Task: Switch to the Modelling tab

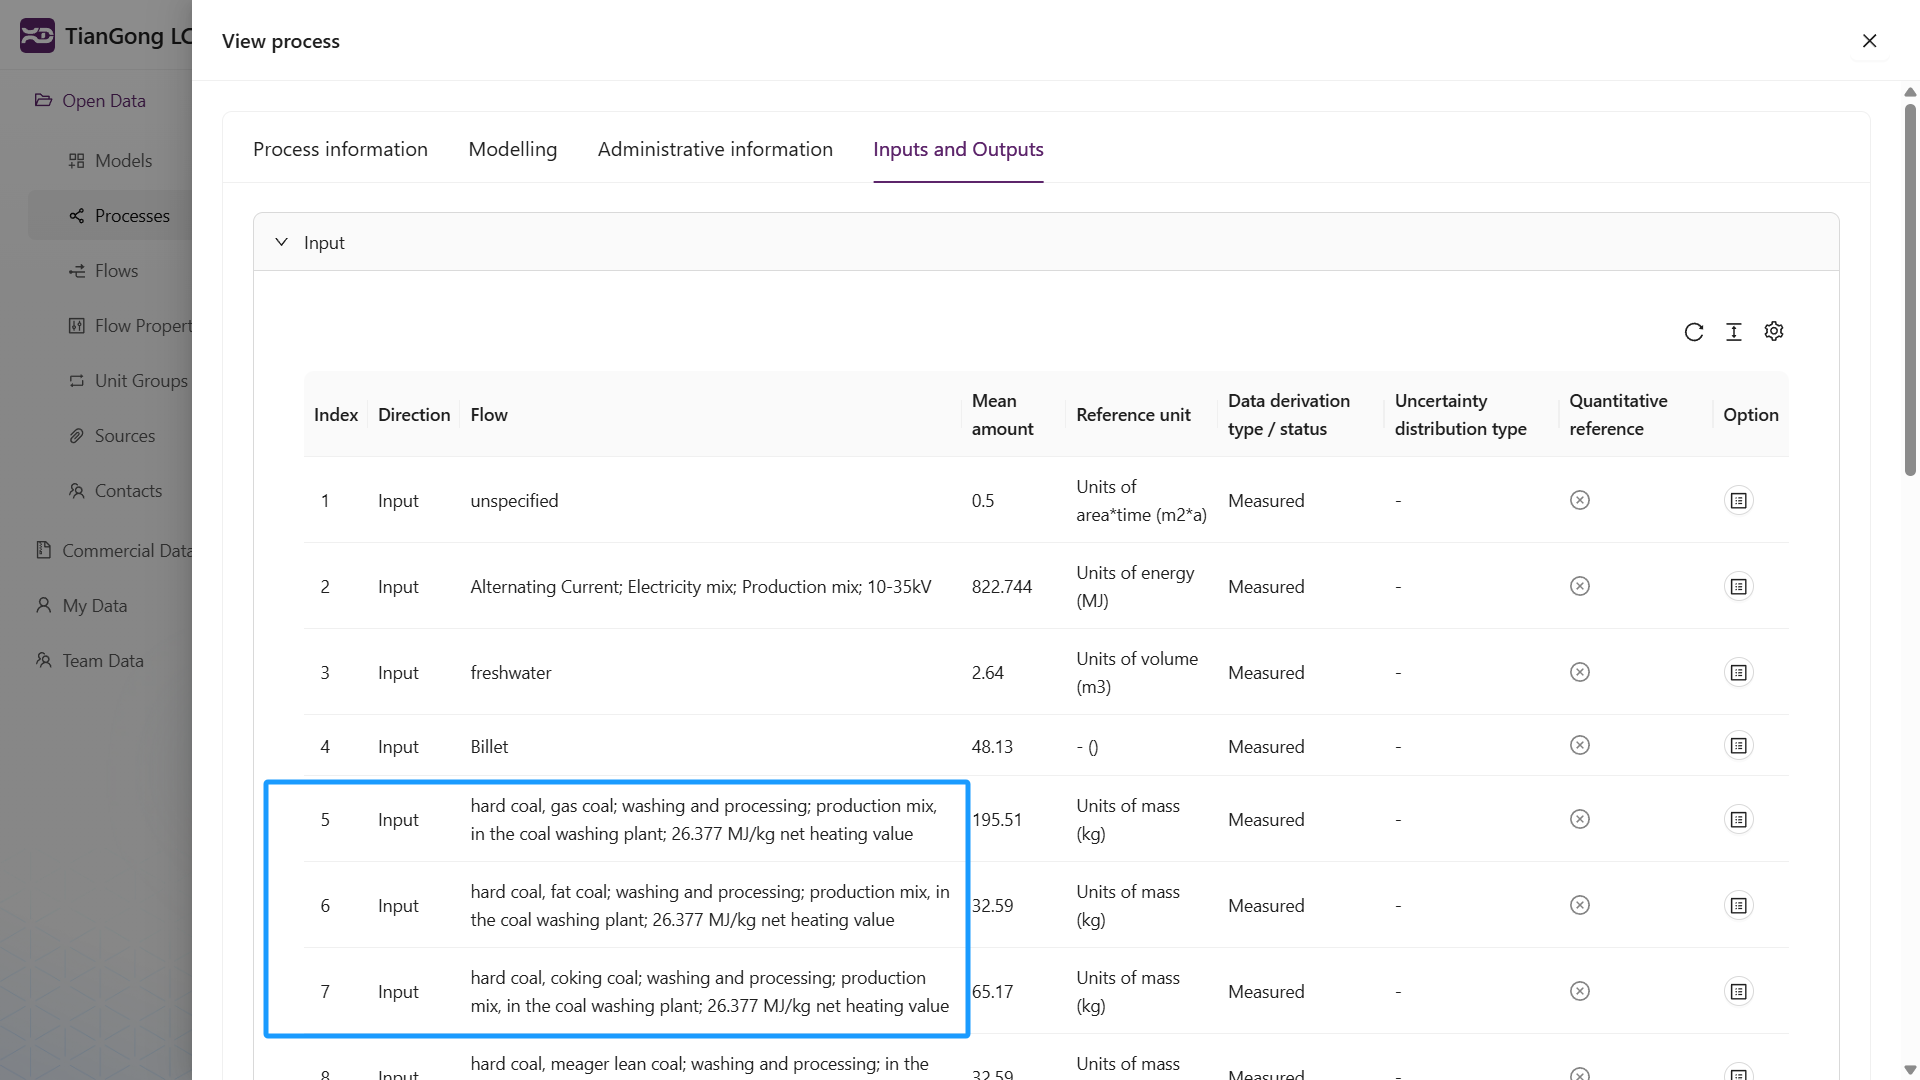Action: click(513, 148)
